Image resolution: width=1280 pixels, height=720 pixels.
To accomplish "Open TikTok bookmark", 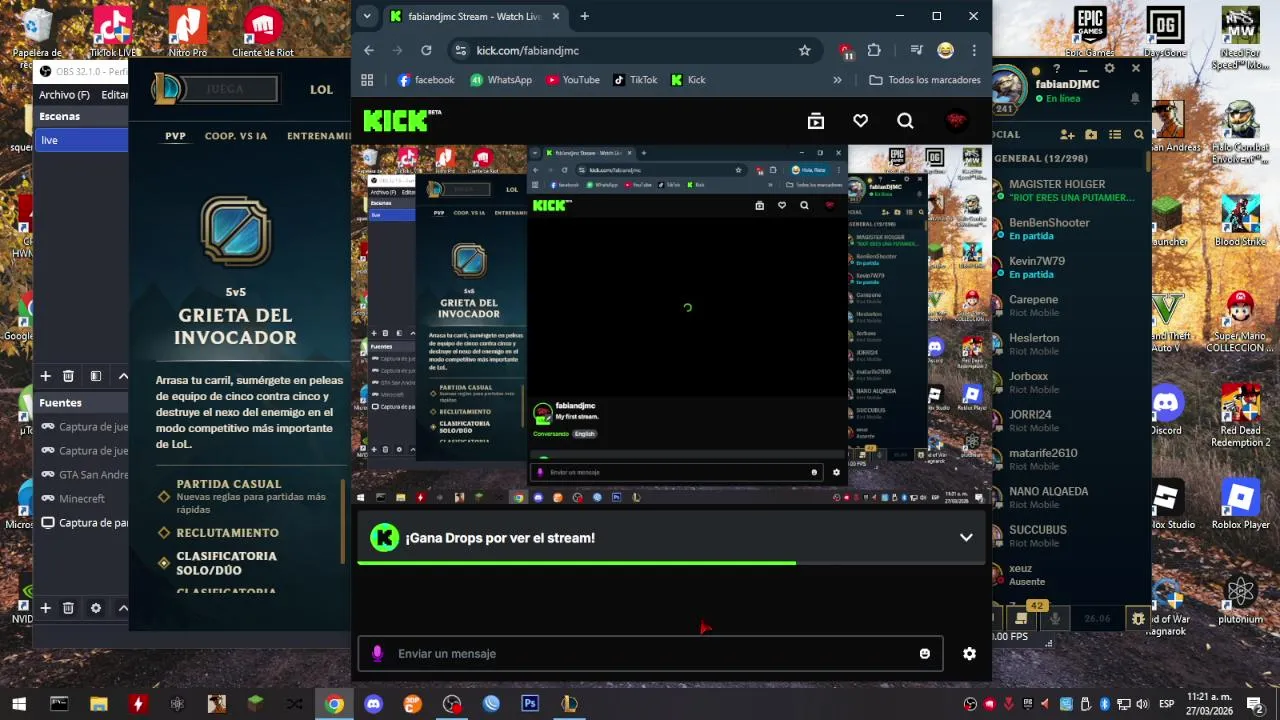I will pos(635,80).
